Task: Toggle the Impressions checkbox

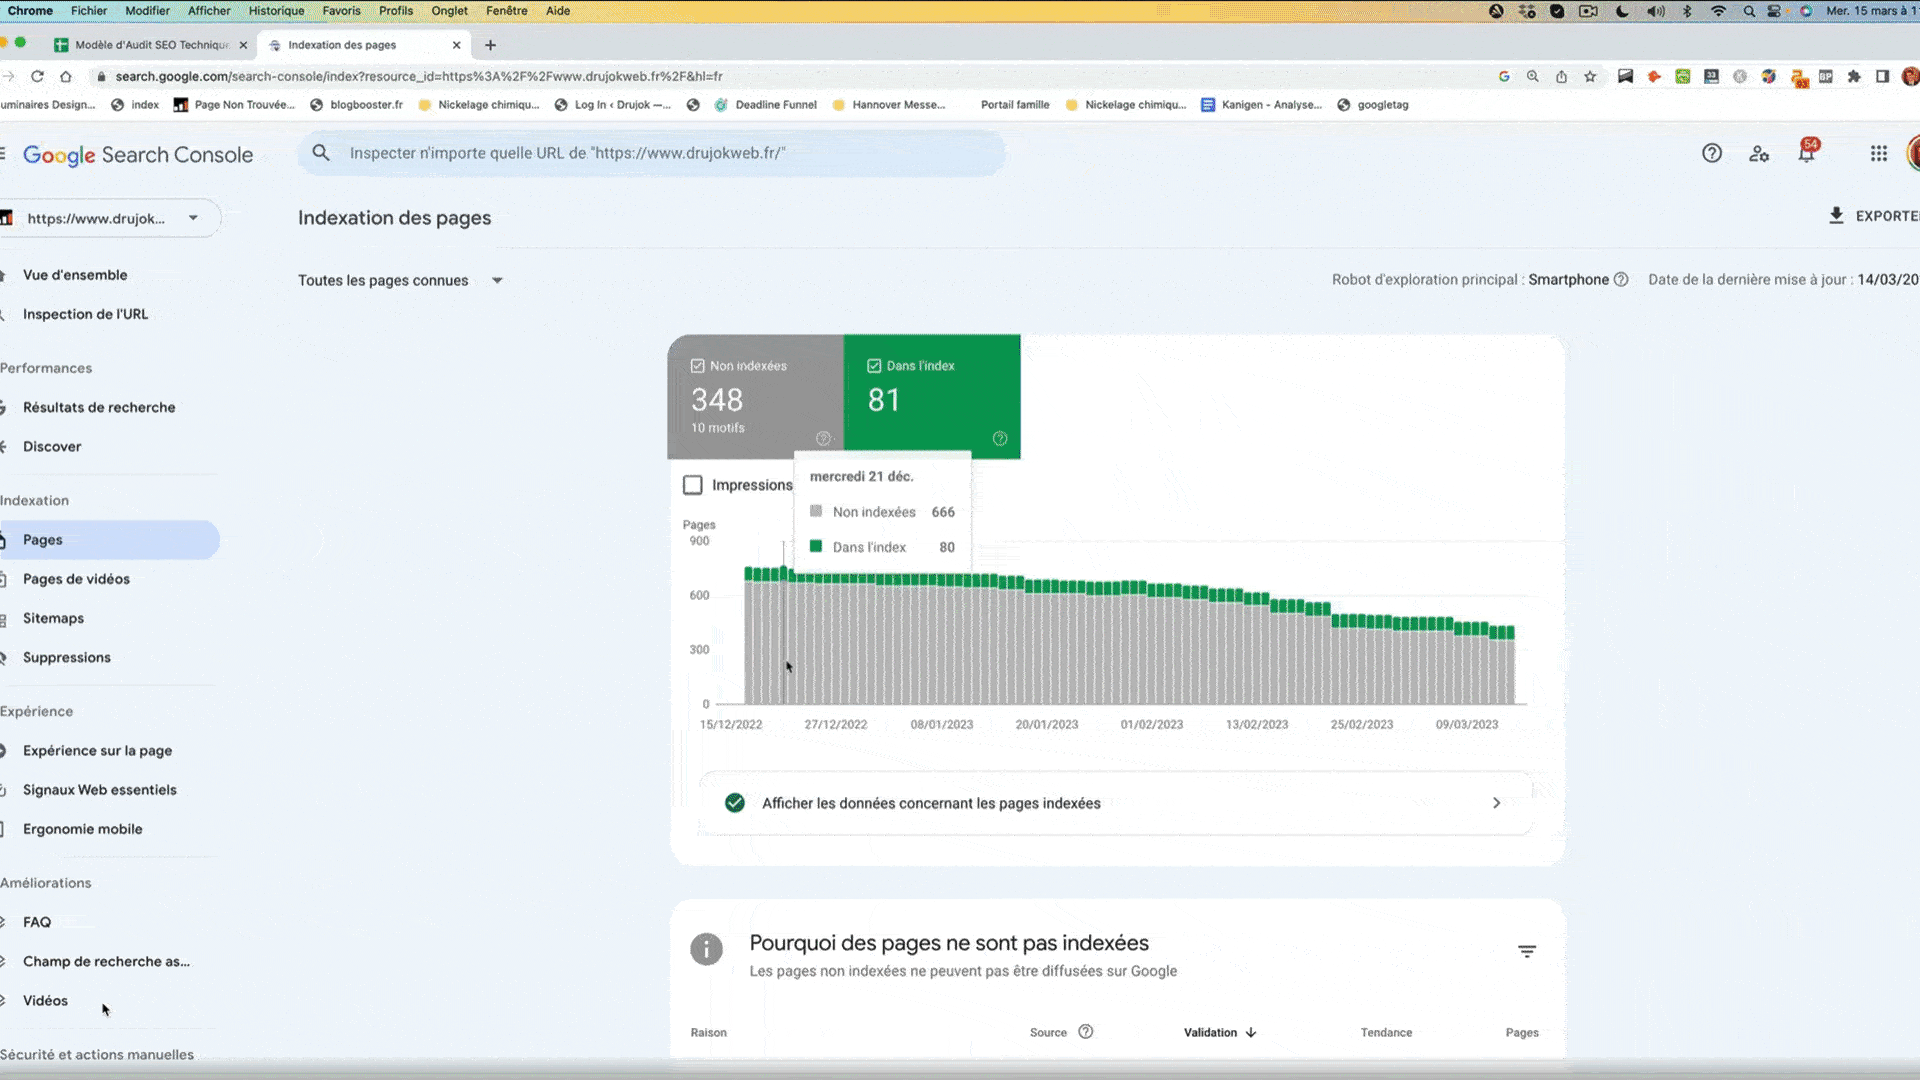Action: pyautogui.click(x=692, y=485)
